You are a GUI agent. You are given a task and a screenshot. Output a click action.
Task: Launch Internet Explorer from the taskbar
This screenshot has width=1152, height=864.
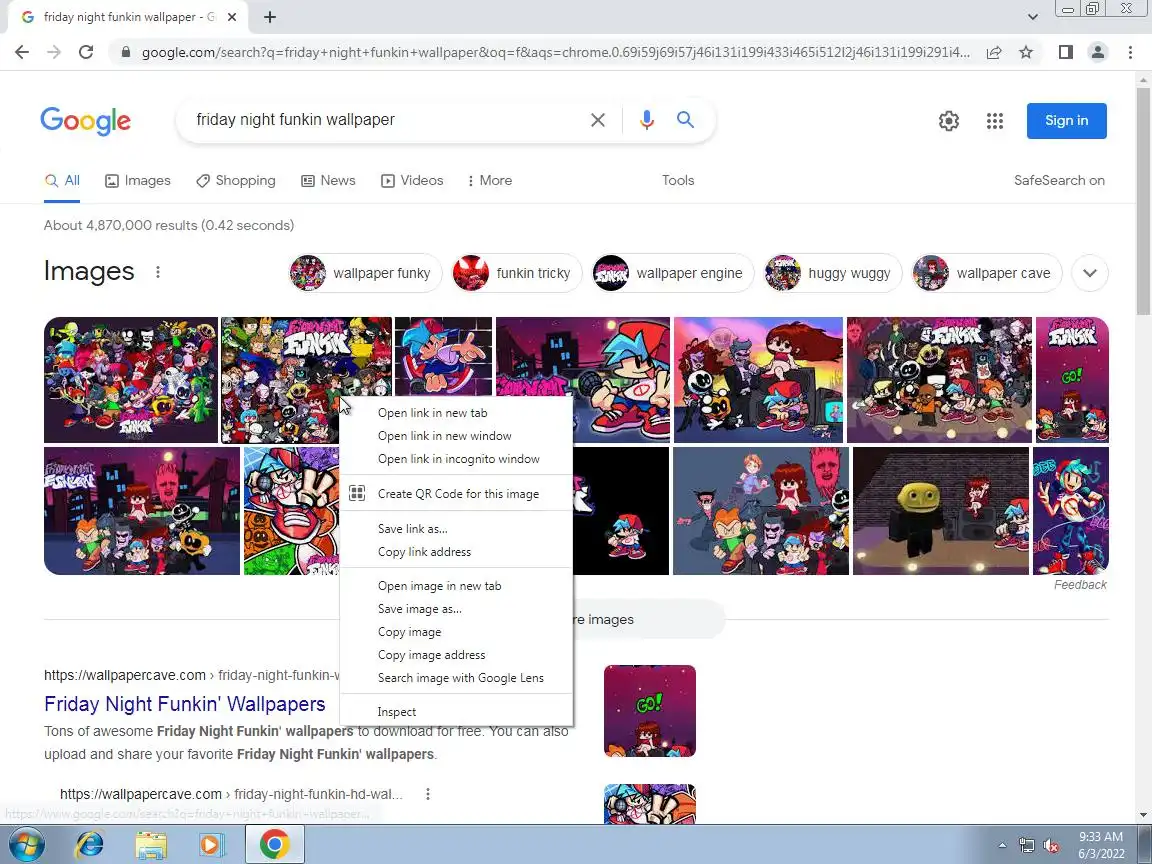point(90,845)
